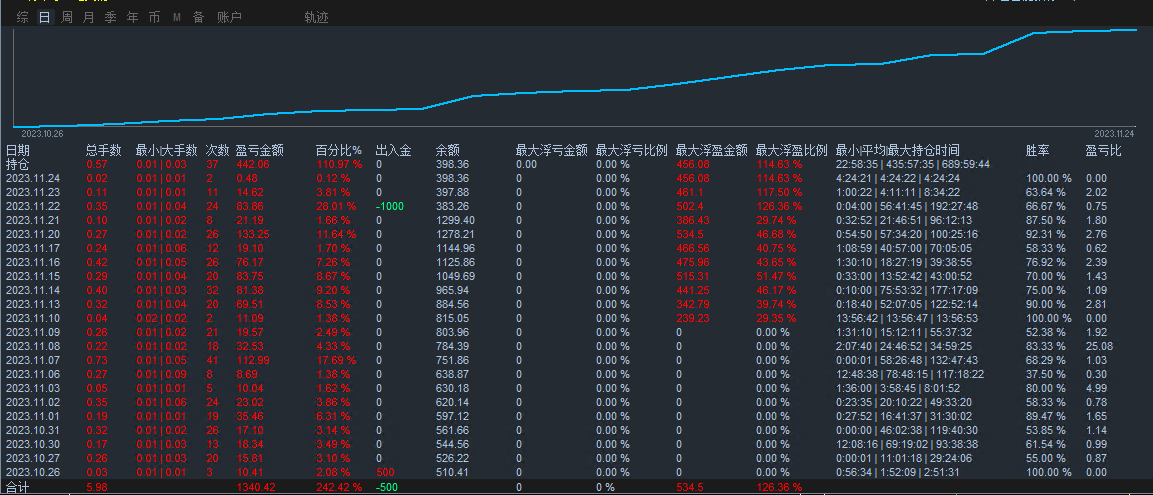Click the 最大浮盈金额 column header
1153x495 pixels.
[711, 151]
